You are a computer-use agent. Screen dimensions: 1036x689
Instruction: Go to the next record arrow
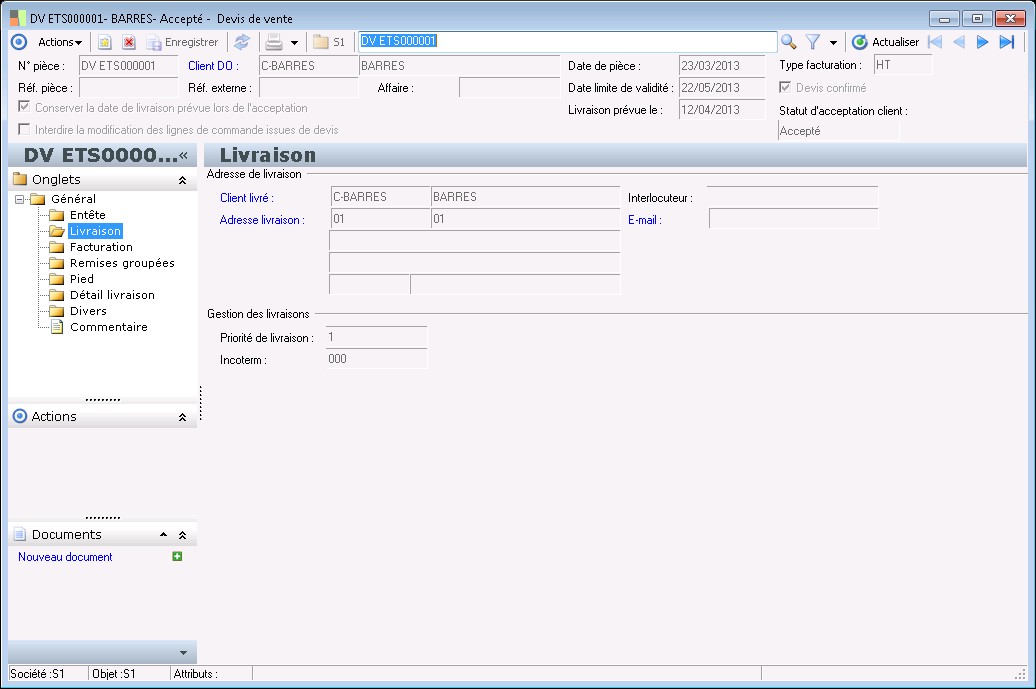(x=982, y=42)
